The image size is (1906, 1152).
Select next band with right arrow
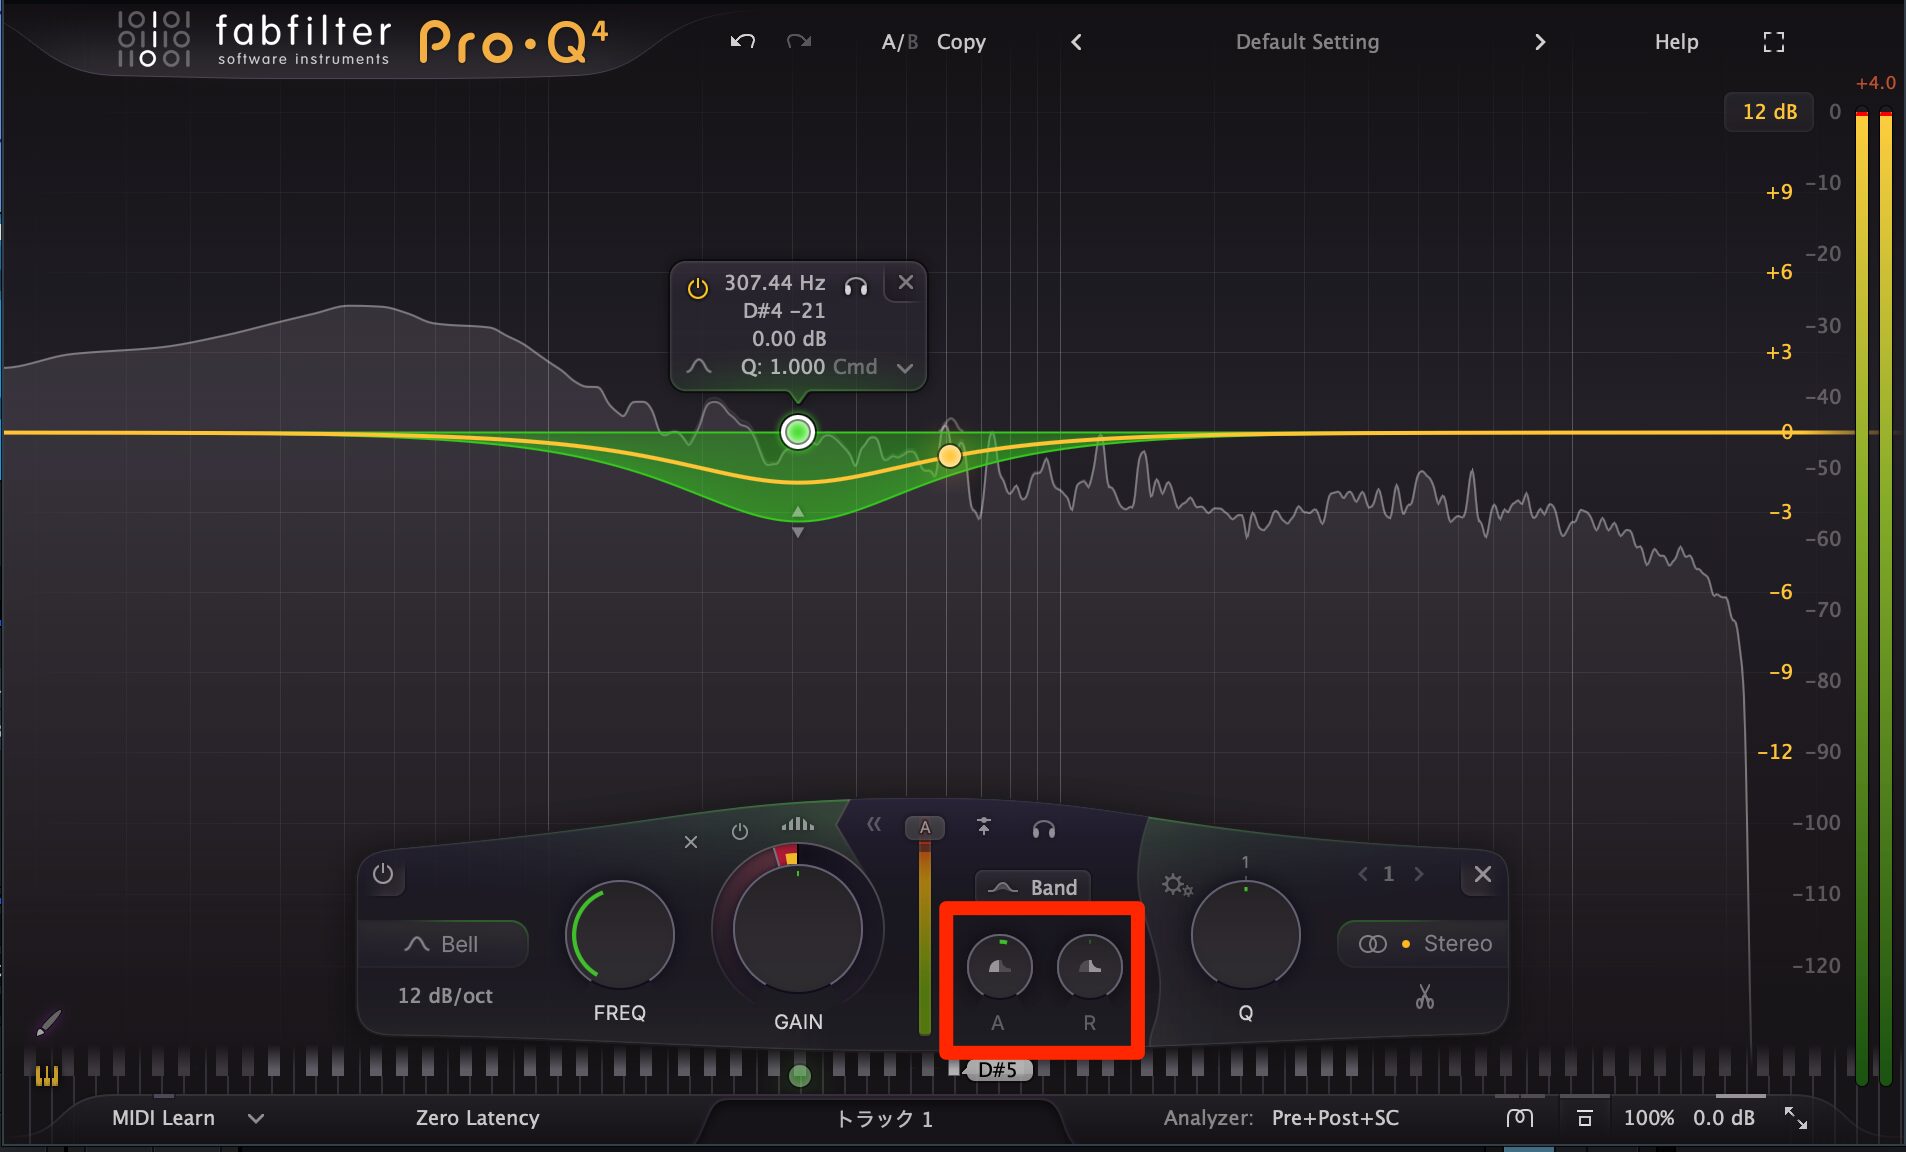point(1418,874)
